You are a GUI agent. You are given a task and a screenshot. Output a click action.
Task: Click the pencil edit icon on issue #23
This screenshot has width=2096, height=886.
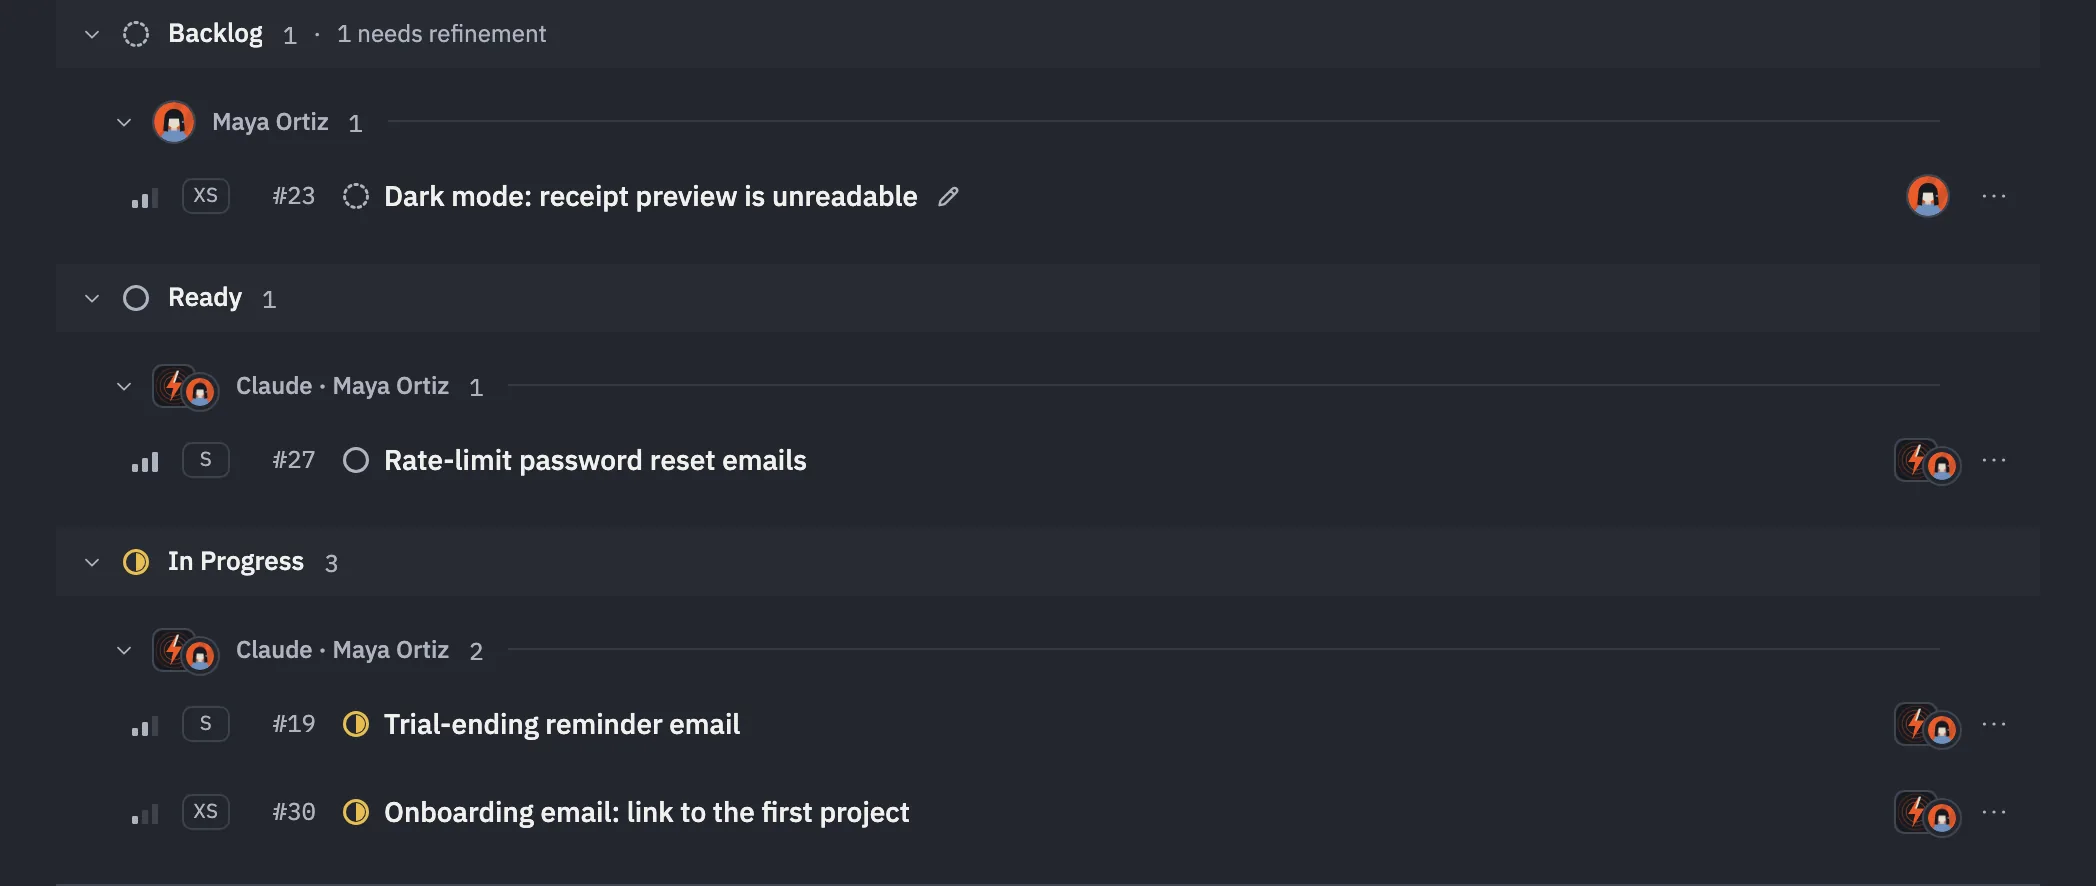[x=948, y=197]
